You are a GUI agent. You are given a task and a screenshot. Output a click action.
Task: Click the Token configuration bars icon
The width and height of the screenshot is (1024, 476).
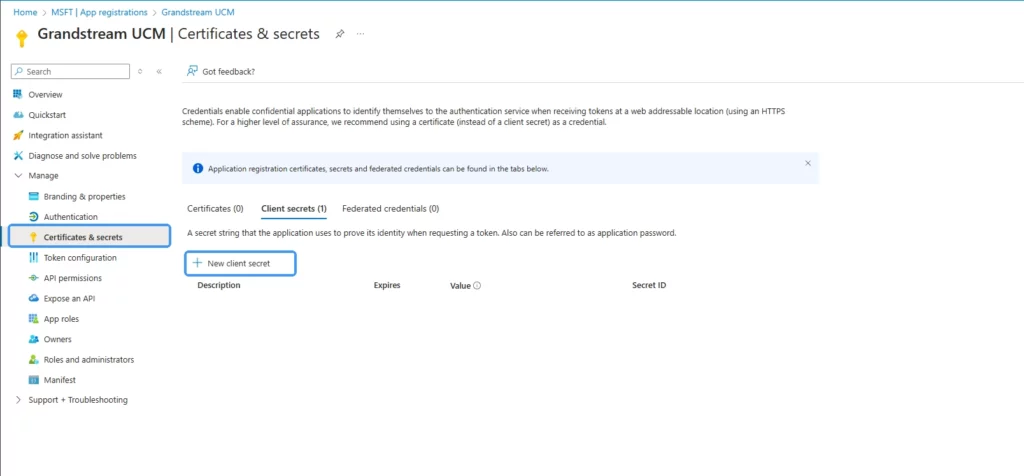[33, 258]
